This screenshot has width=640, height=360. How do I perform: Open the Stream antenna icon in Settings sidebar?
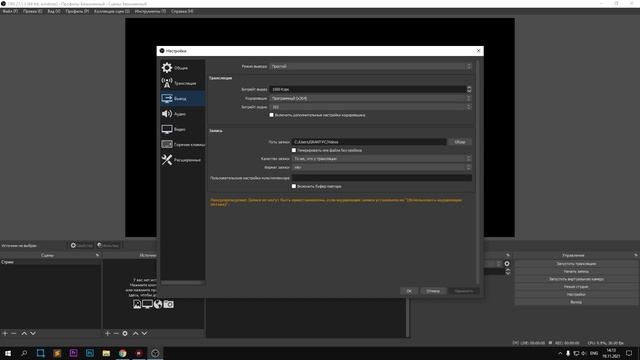coord(167,83)
